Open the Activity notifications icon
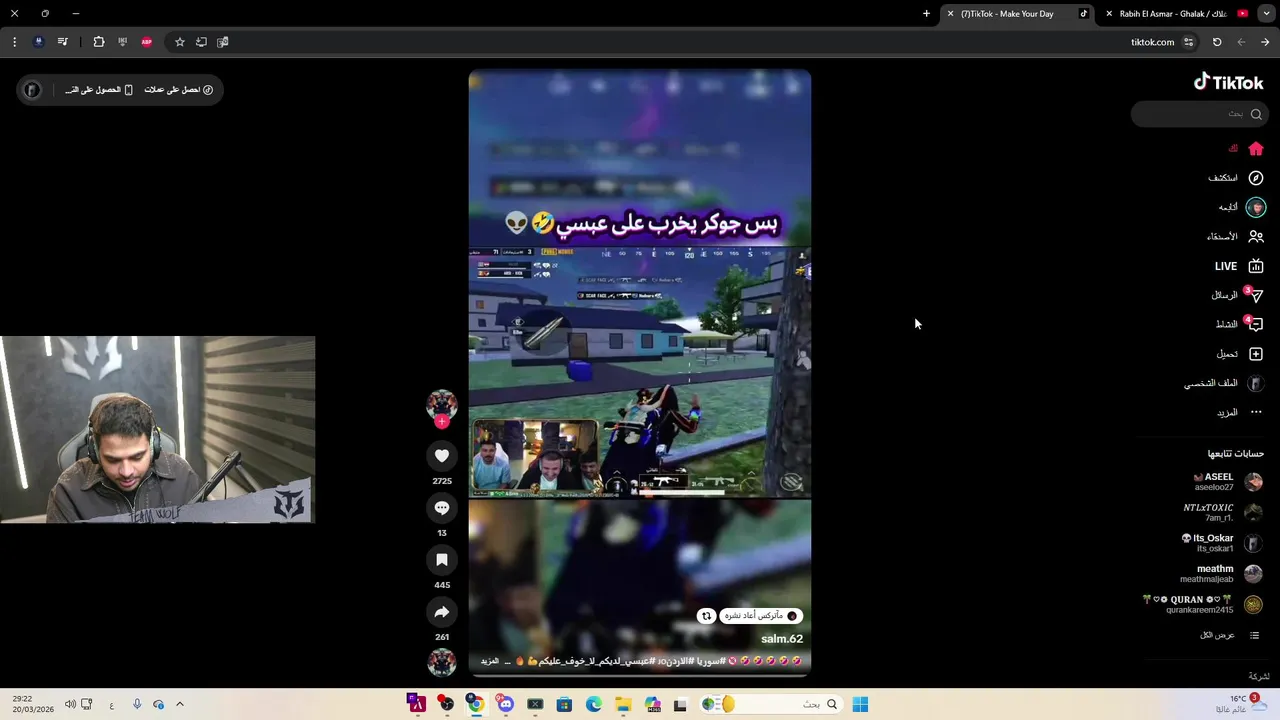 tap(1256, 325)
